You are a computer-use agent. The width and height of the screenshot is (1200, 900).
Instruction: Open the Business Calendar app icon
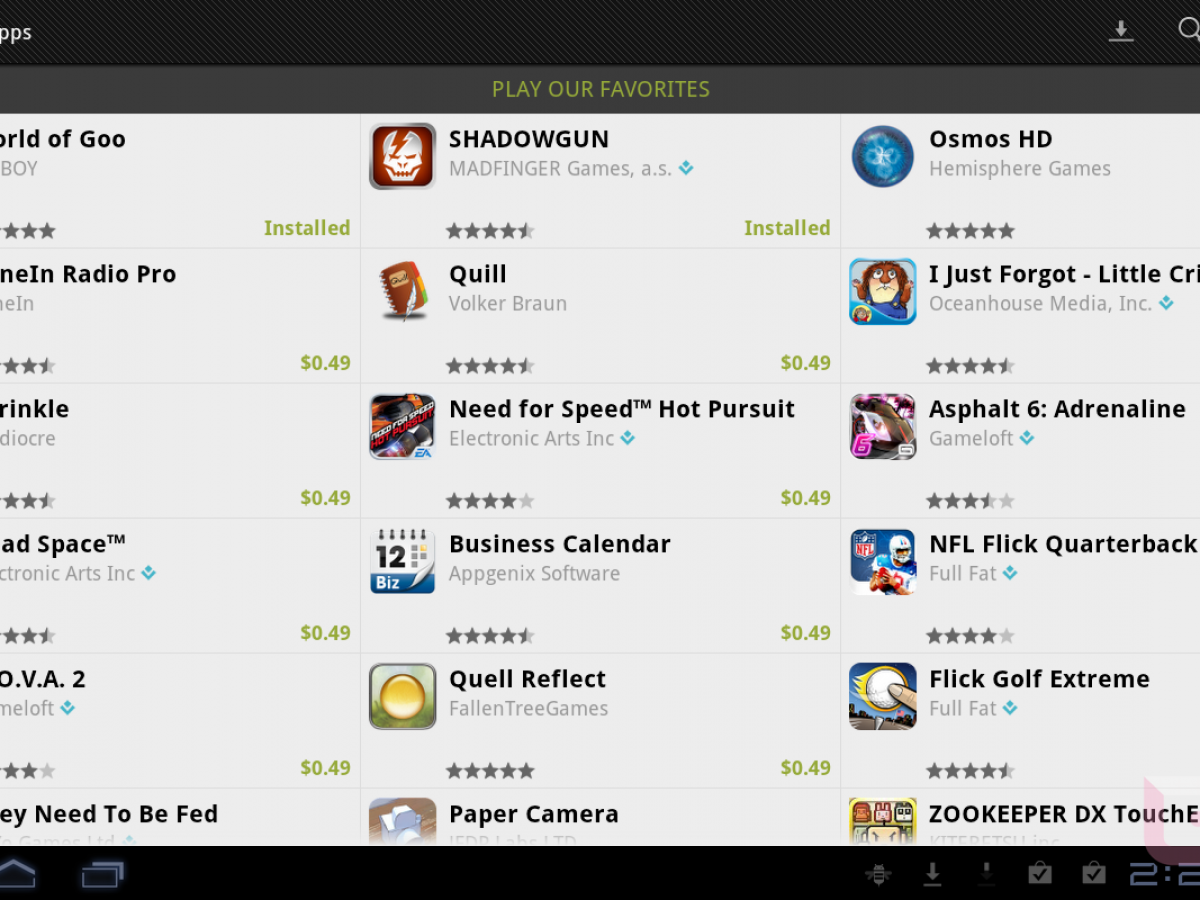click(x=402, y=561)
